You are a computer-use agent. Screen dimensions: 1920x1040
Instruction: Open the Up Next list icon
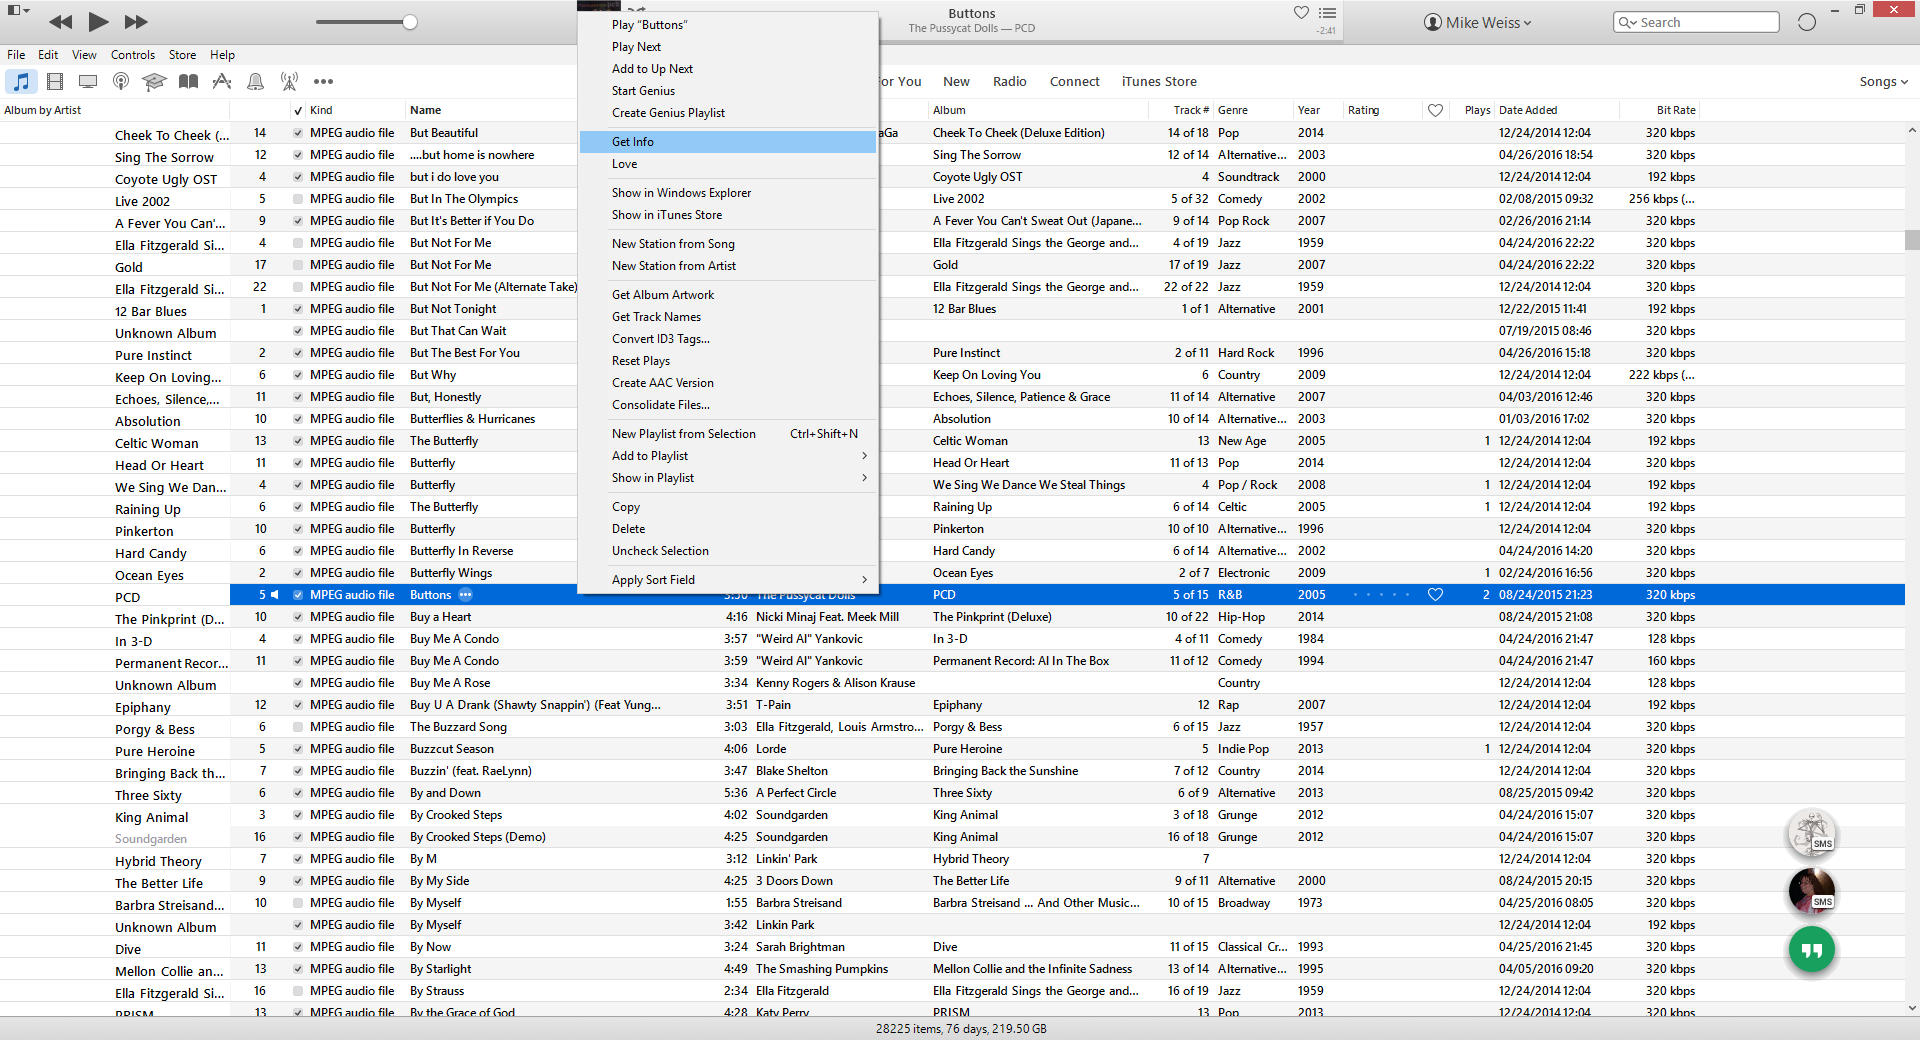pyautogui.click(x=1327, y=13)
